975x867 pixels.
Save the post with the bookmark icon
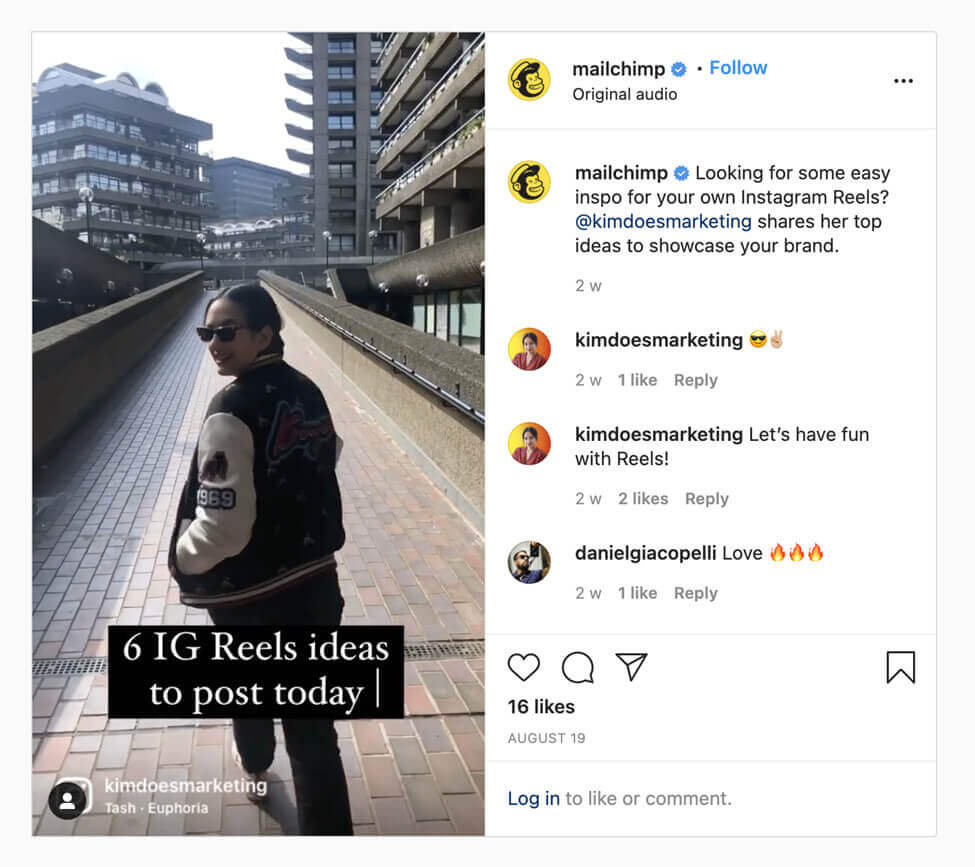tap(902, 667)
